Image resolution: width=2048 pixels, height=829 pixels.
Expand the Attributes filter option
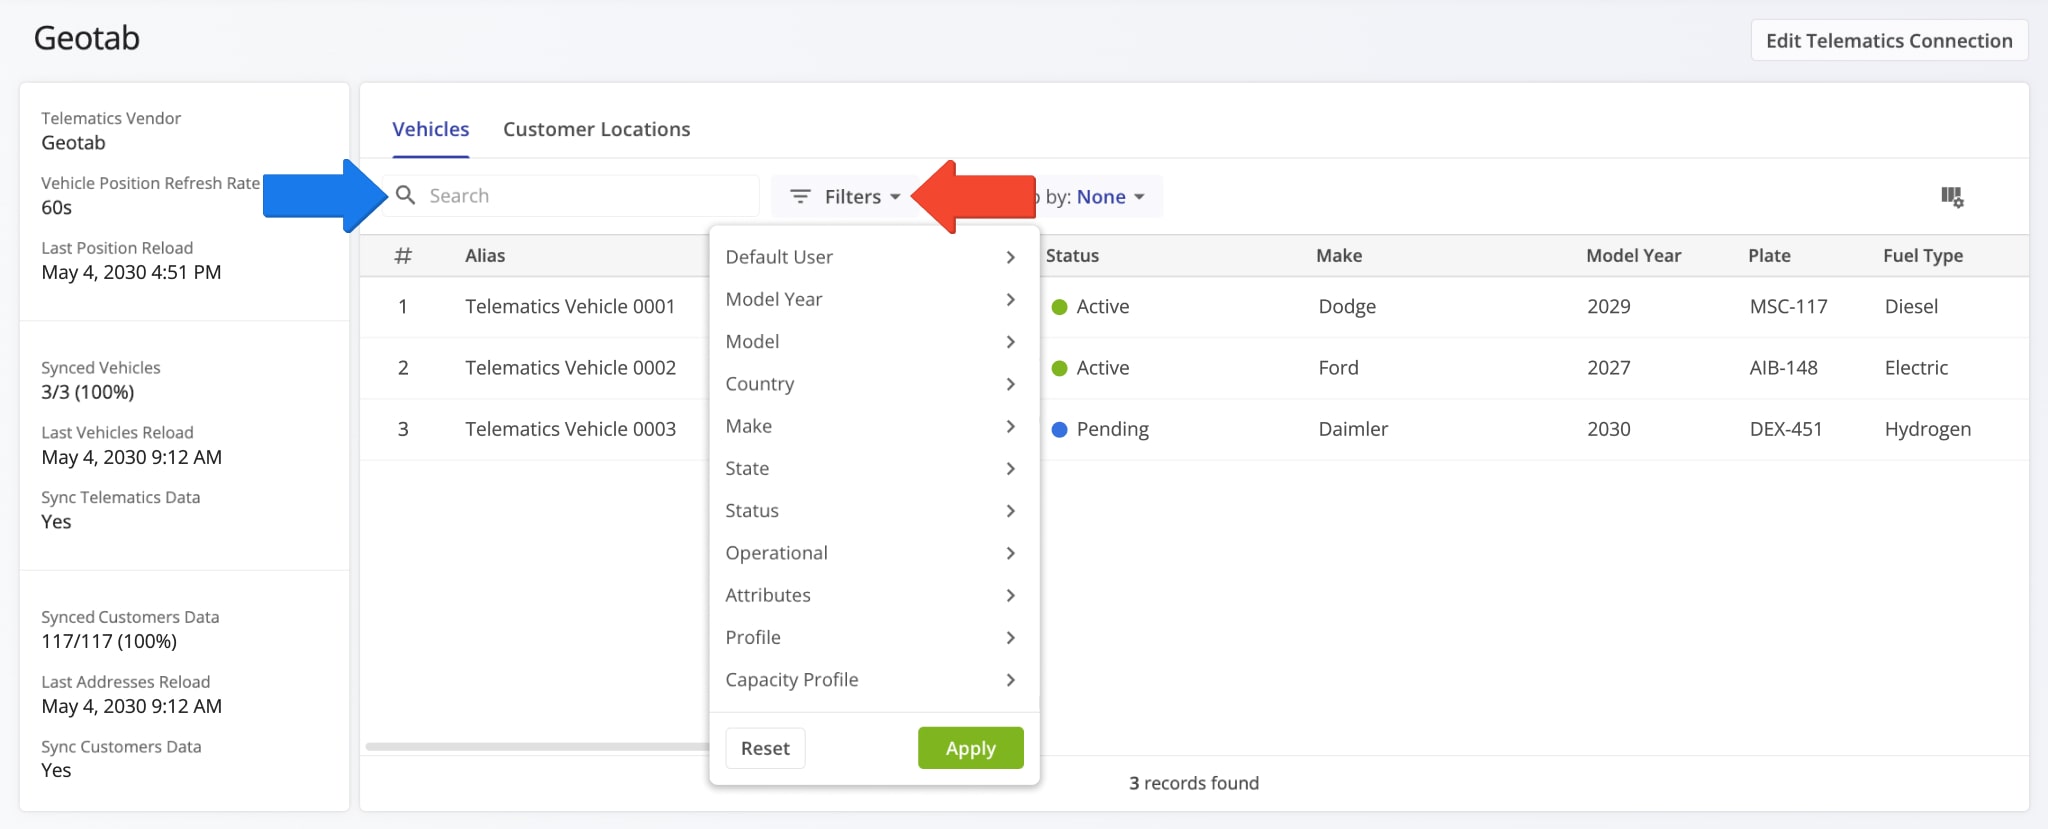coord(874,595)
